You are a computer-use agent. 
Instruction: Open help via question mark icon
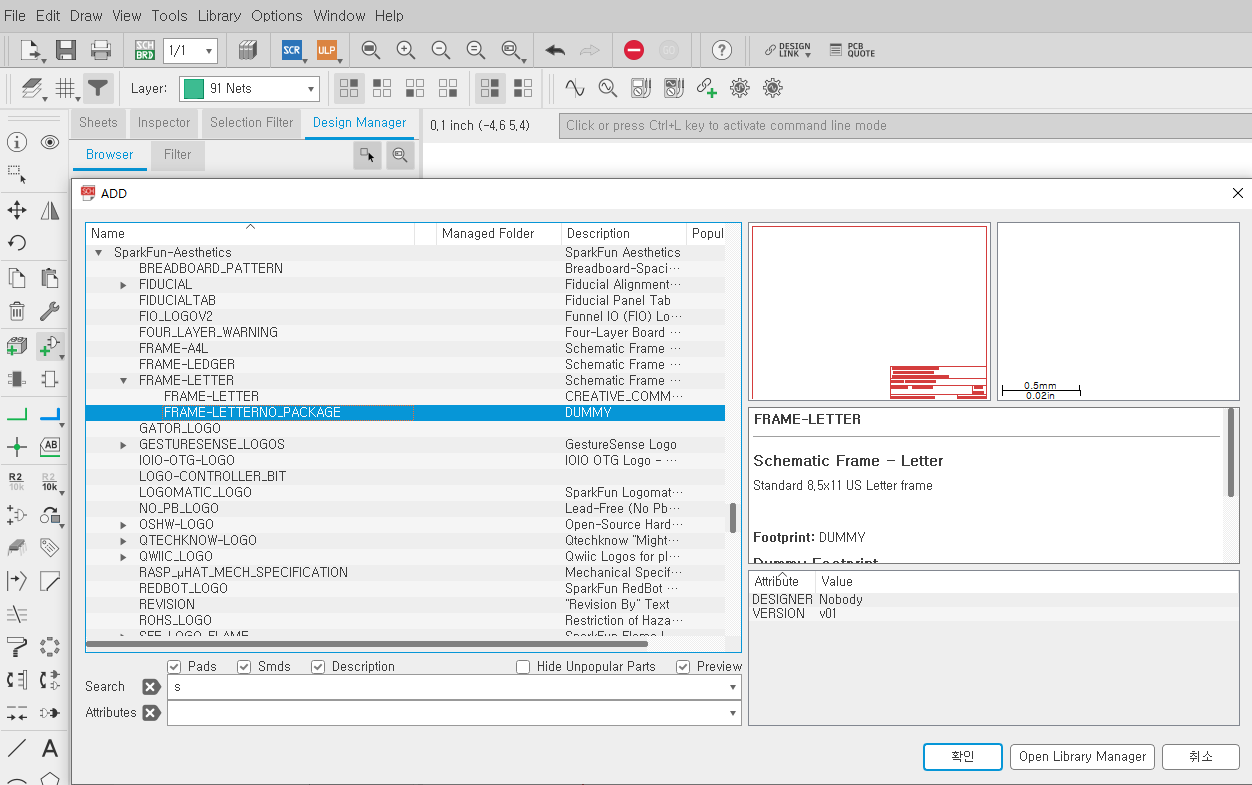722,50
